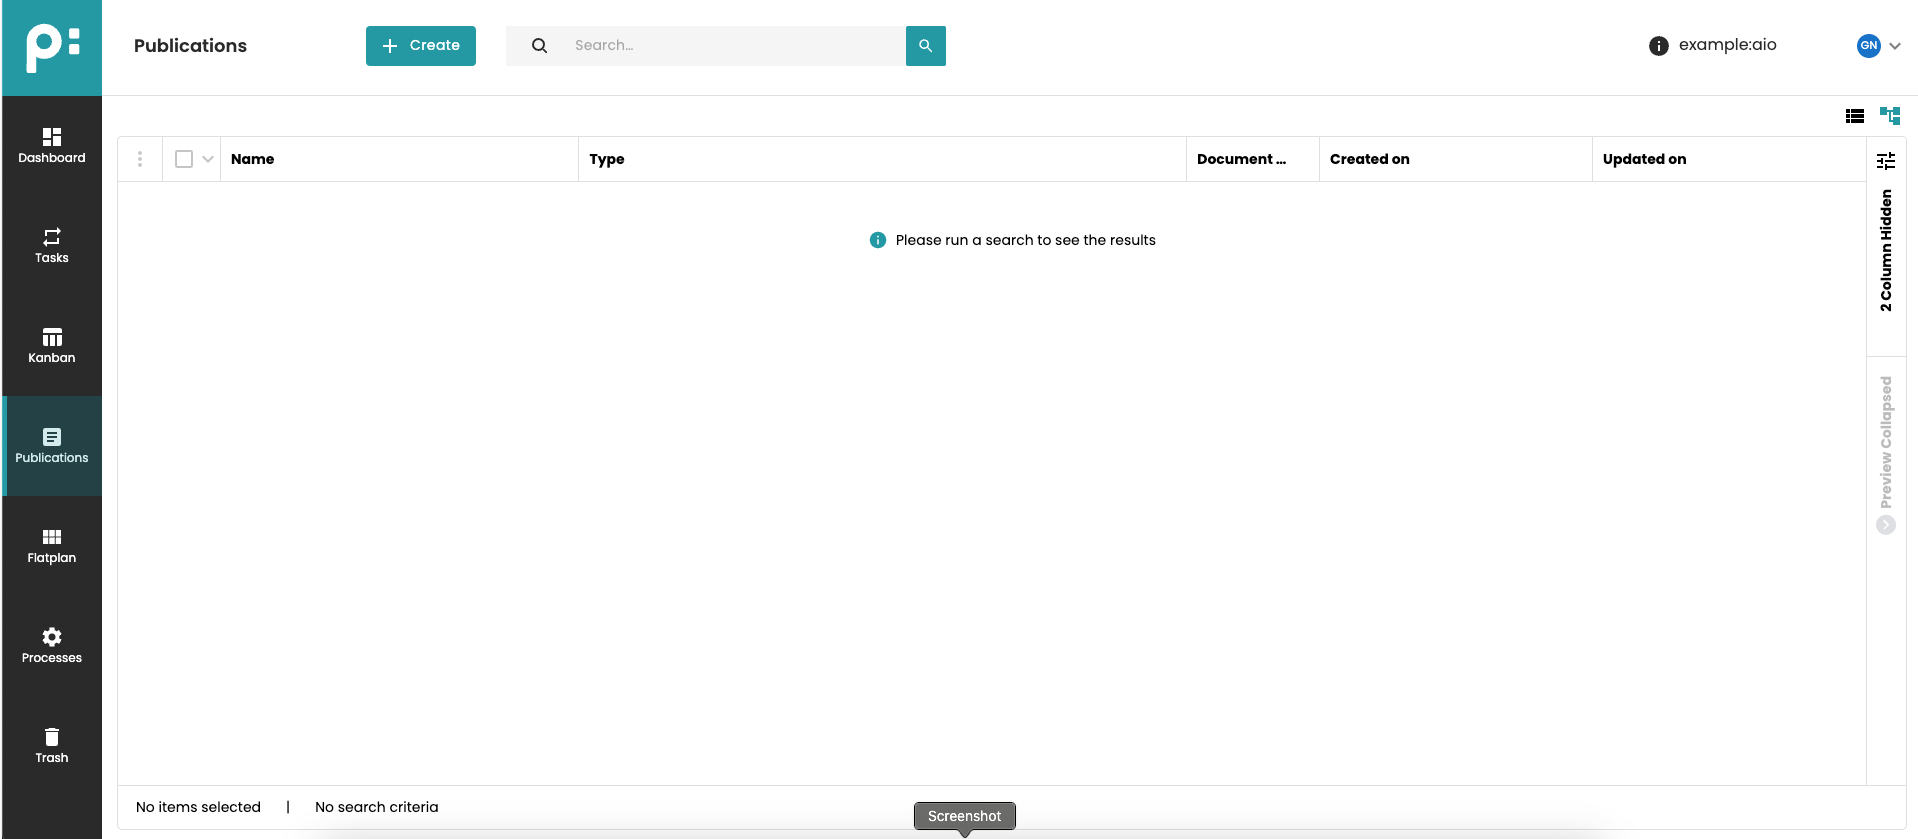The width and height of the screenshot is (1918, 839).
Task: Expand the Preview Collapsed panel
Action: coord(1886,525)
